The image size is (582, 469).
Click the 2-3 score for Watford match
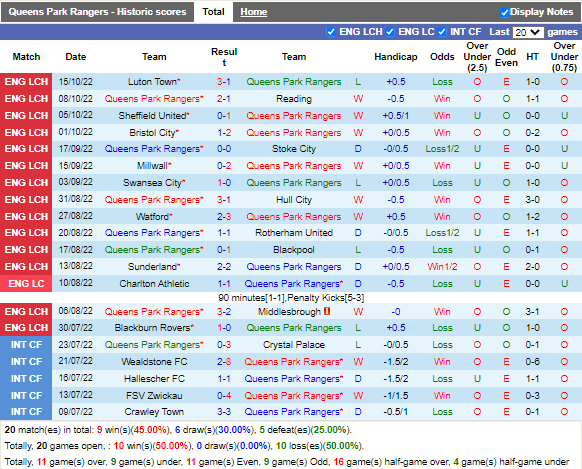point(224,216)
